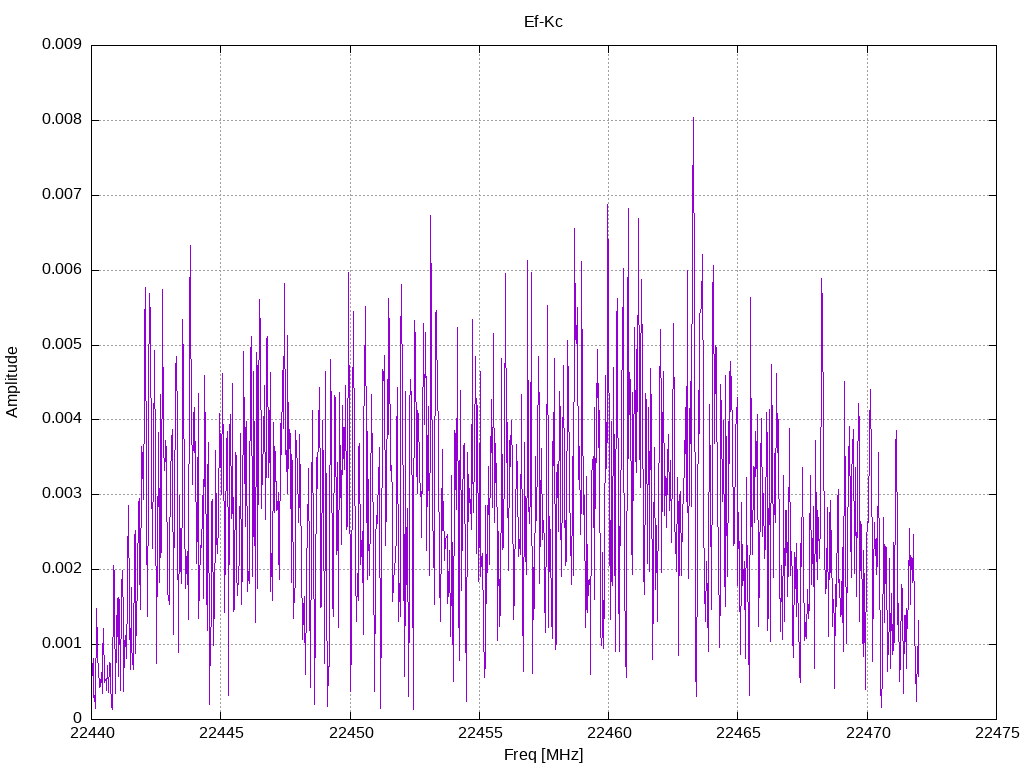This screenshot has width=1024, height=768.
Task: Click y-axis tick label 0.007
Action: point(62,195)
